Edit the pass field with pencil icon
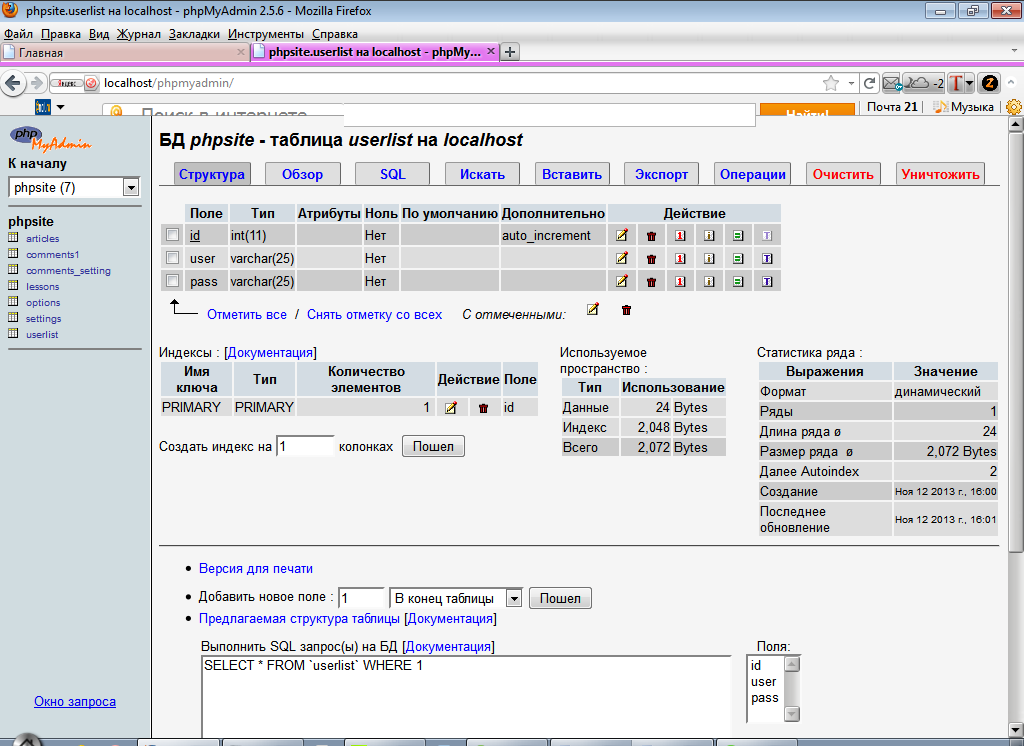The height and width of the screenshot is (746, 1024). click(622, 281)
